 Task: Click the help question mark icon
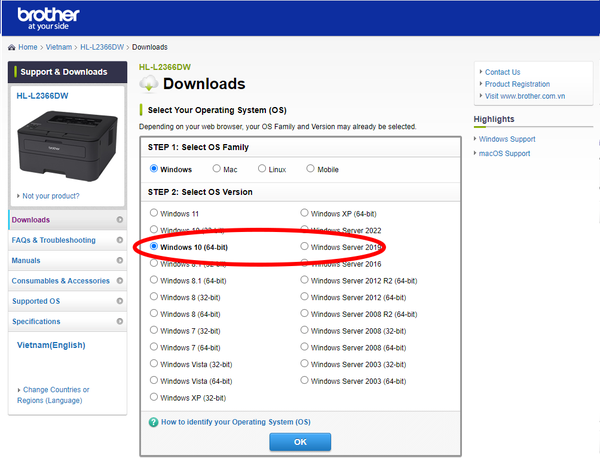pos(153,422)
